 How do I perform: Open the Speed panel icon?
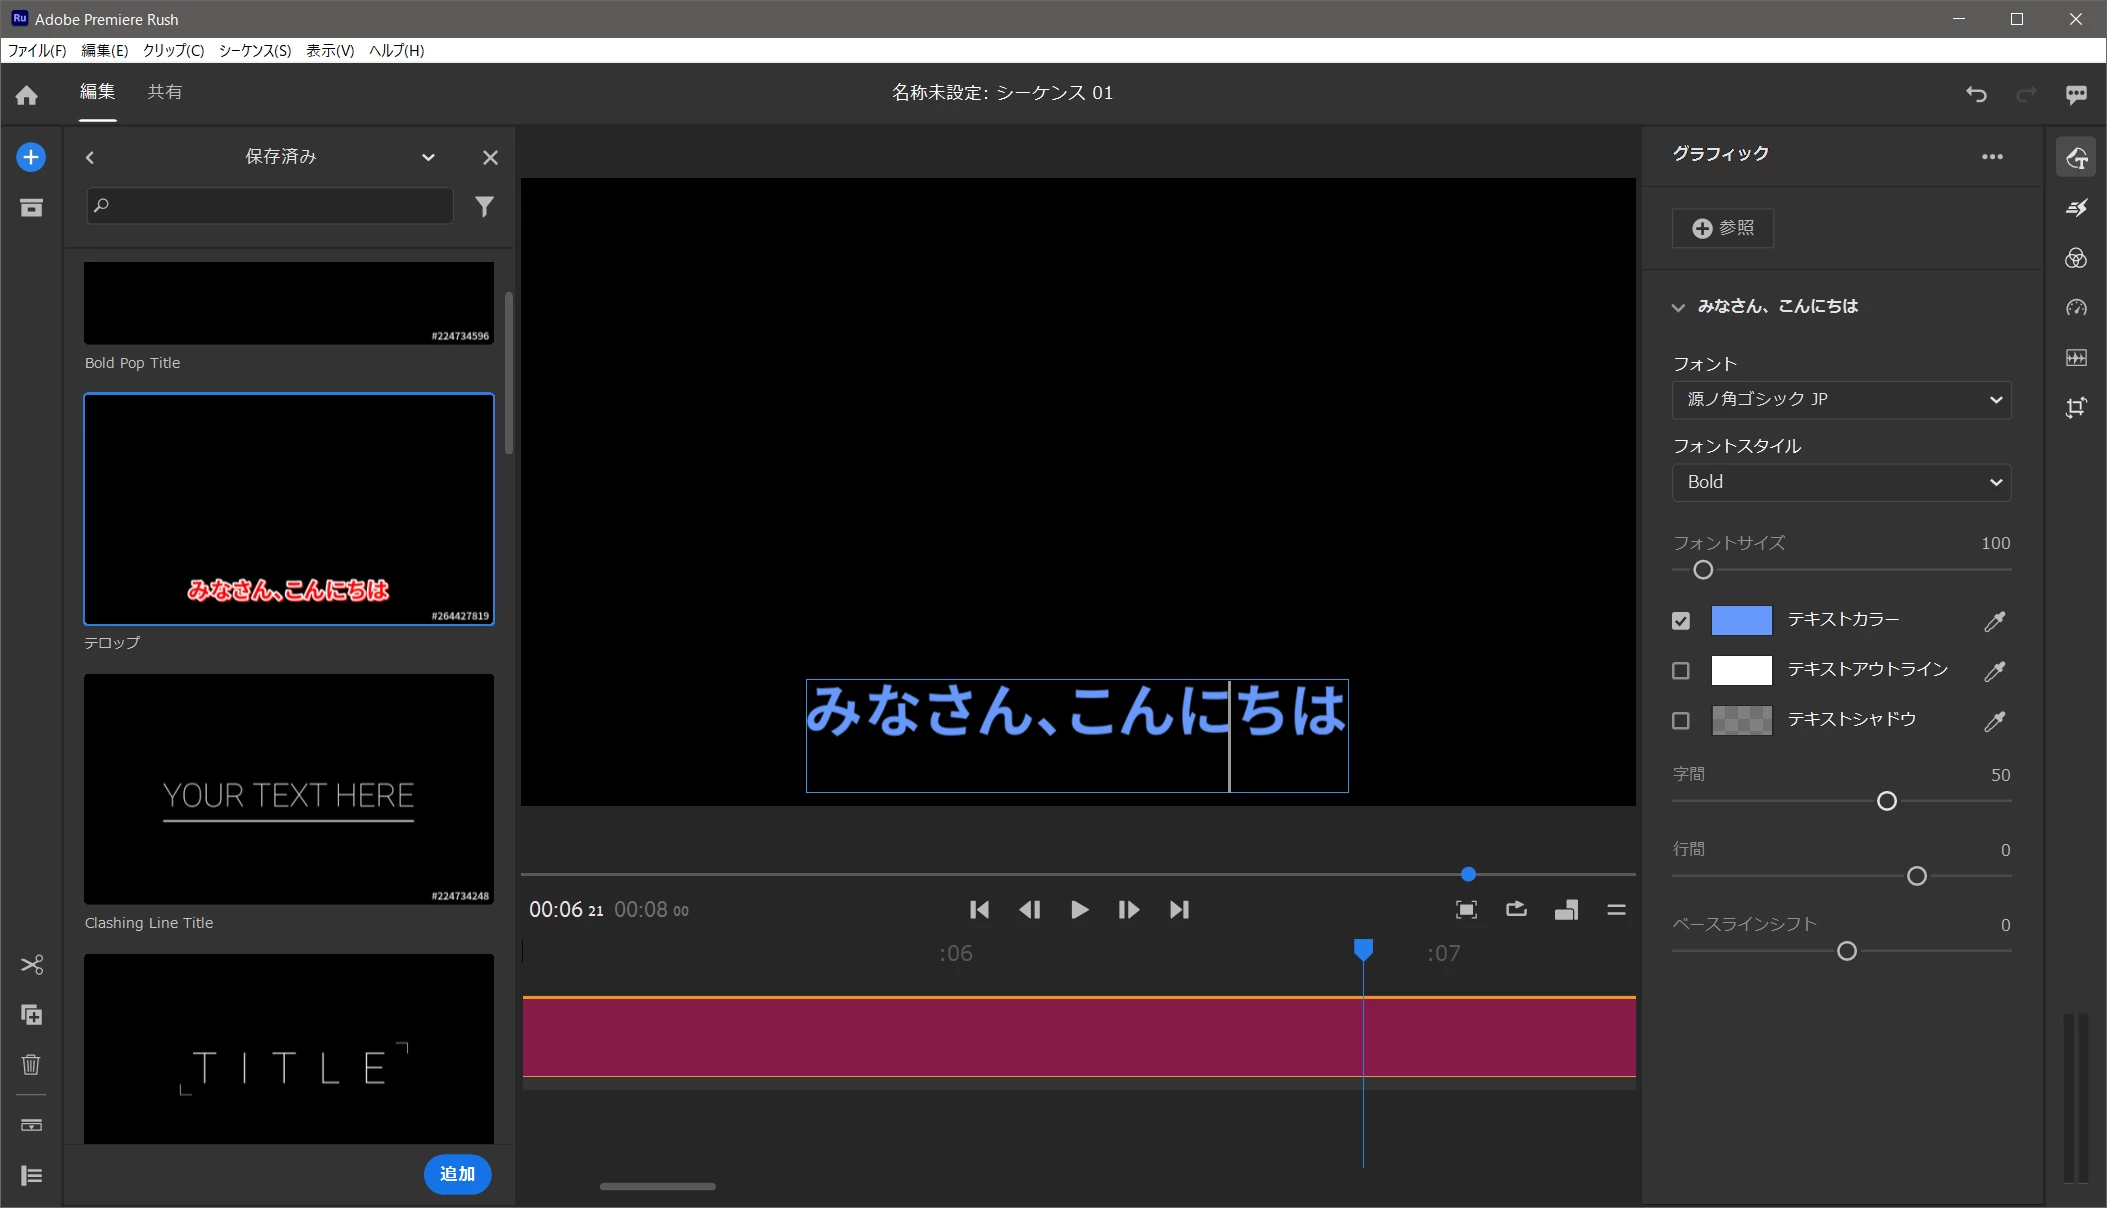click(2076, 308)
